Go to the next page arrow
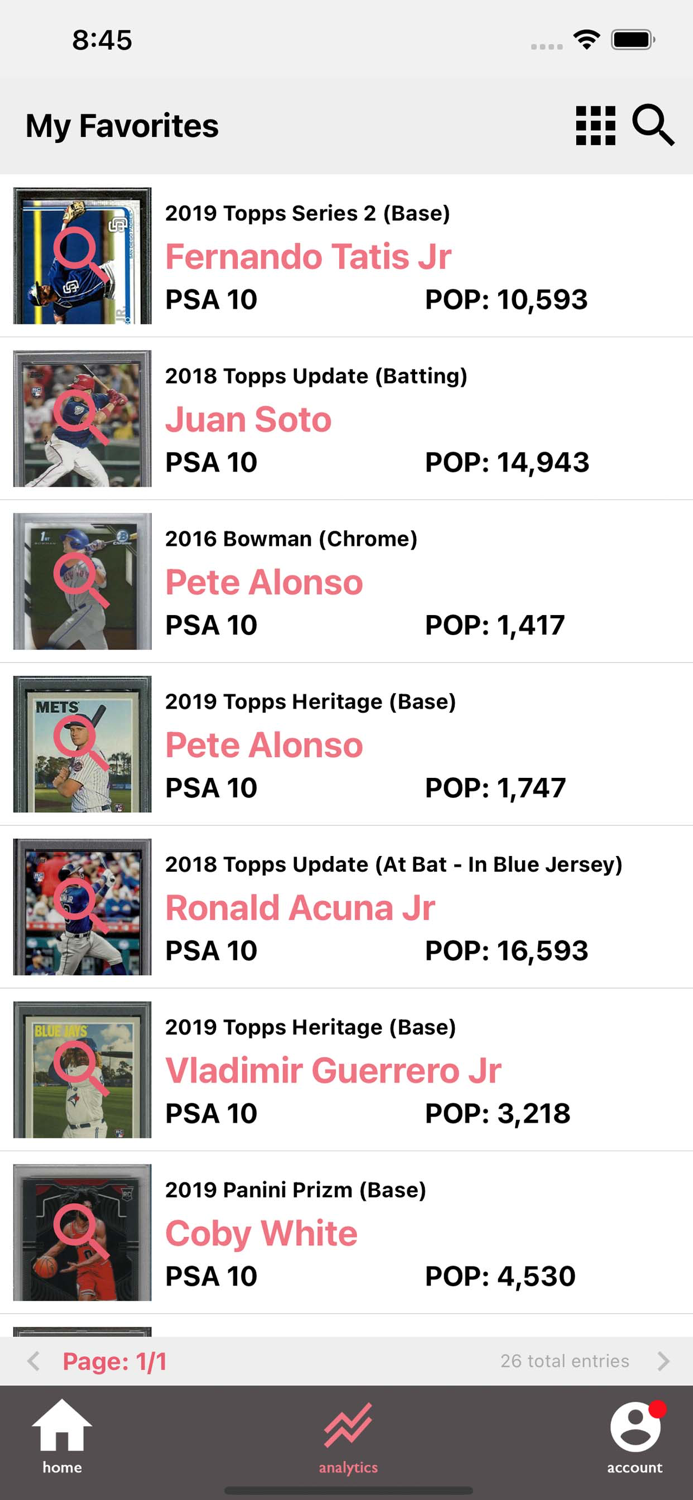Image resolution: width=693 pixels, height=1500 pixels. pos(663,1361)
